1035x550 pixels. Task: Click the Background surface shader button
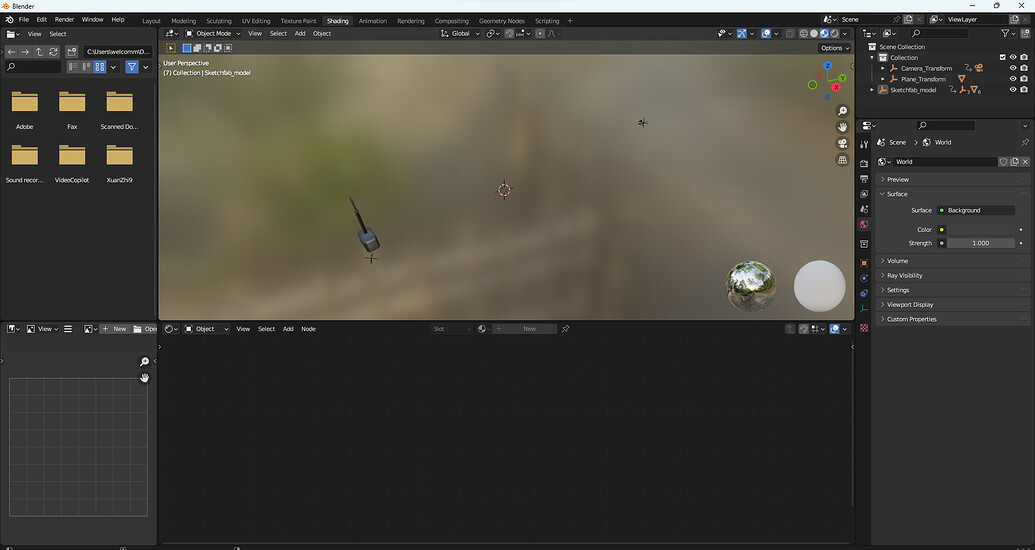coord(976,211)
